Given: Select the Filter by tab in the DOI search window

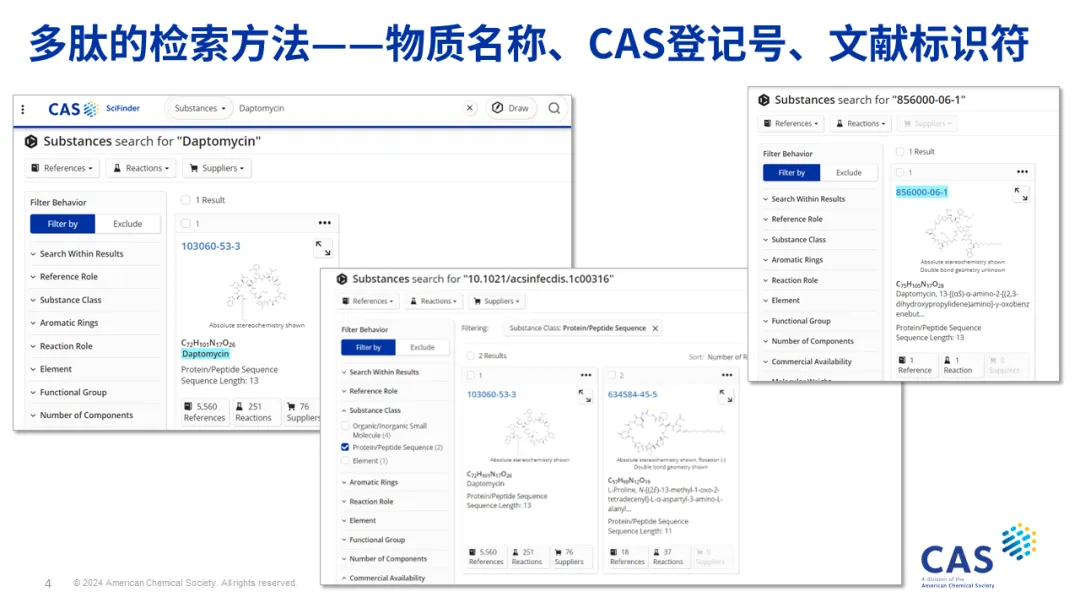Looking at the screenshot, I should 368,348.
